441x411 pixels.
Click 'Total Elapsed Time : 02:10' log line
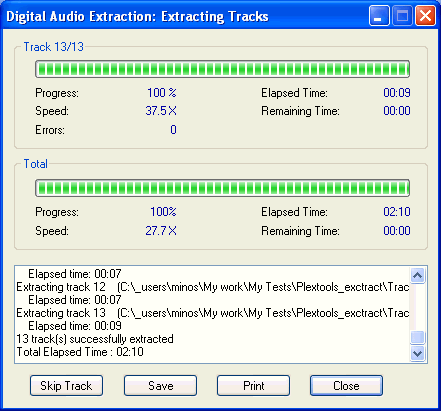[80, 352]
